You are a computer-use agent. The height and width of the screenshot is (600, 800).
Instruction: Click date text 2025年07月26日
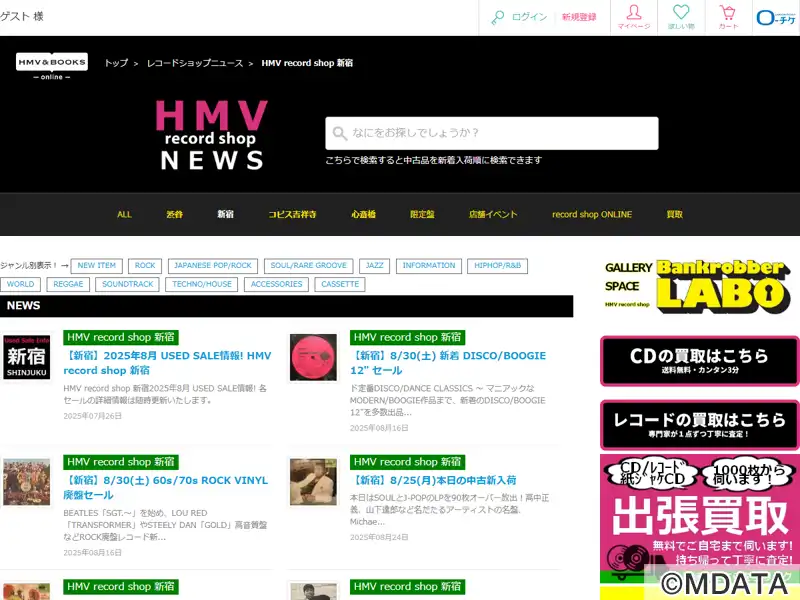point(92,416)
